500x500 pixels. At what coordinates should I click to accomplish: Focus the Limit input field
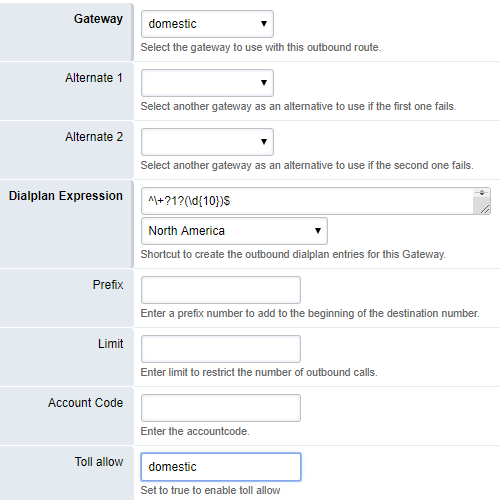221,349
